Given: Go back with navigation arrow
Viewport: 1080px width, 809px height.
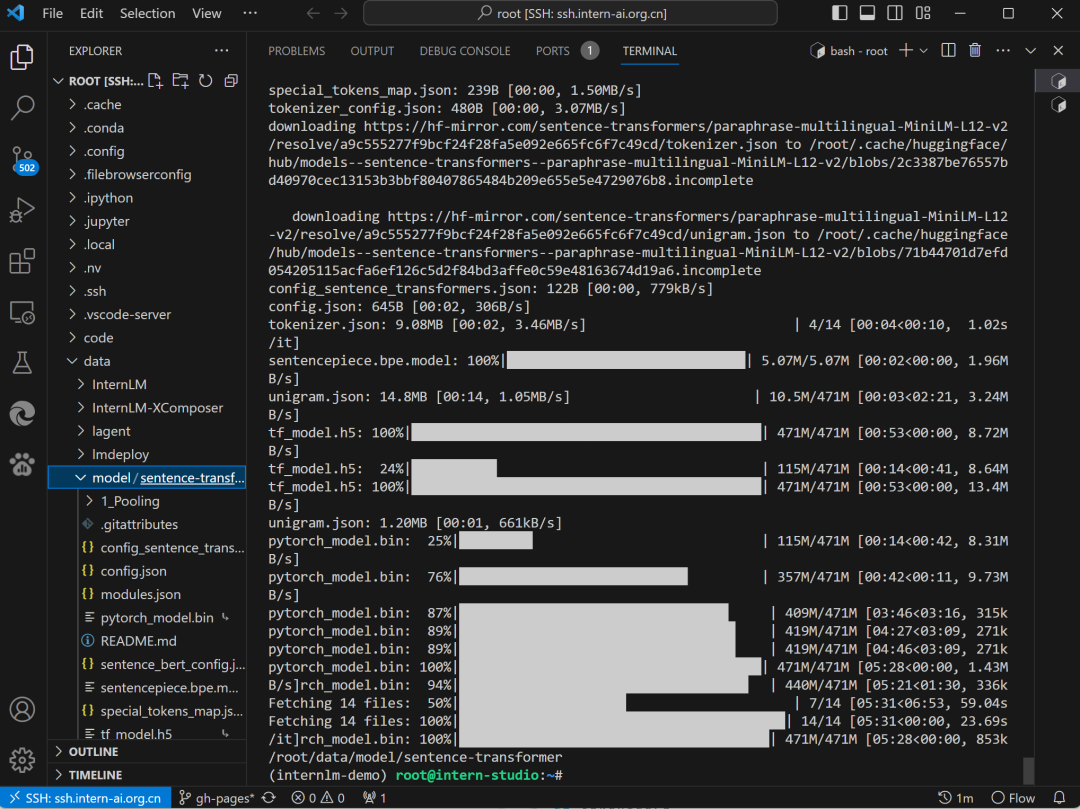Looking at the screenshot, I should [x=313, y=13].
